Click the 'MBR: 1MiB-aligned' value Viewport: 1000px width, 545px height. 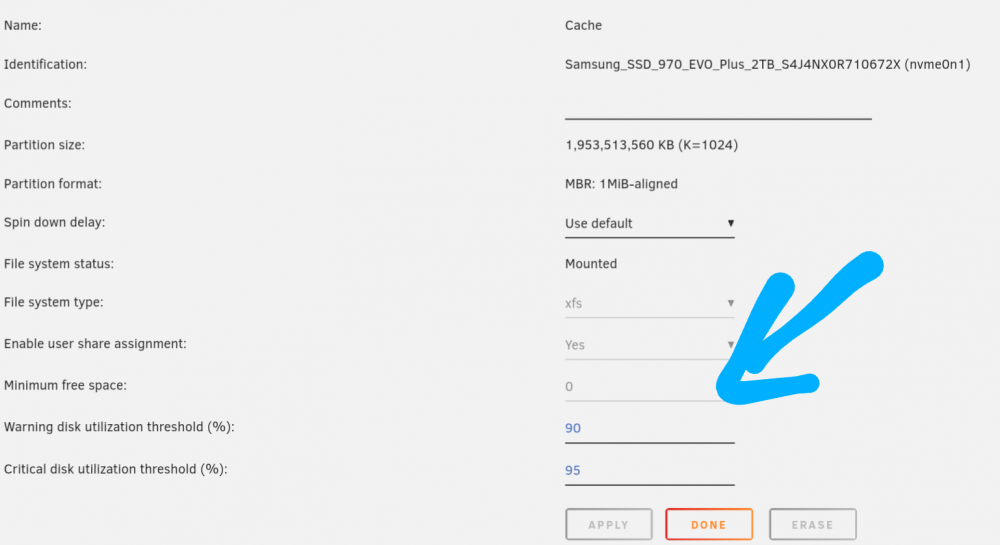621,184
